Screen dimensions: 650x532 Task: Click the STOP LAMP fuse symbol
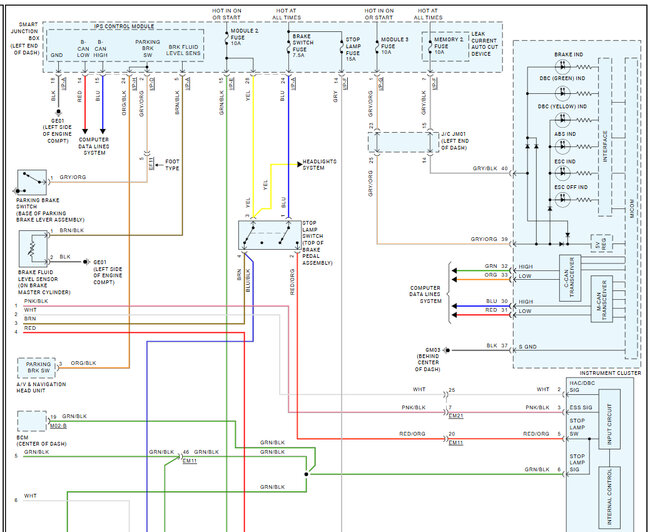click(x=341, y=48)
